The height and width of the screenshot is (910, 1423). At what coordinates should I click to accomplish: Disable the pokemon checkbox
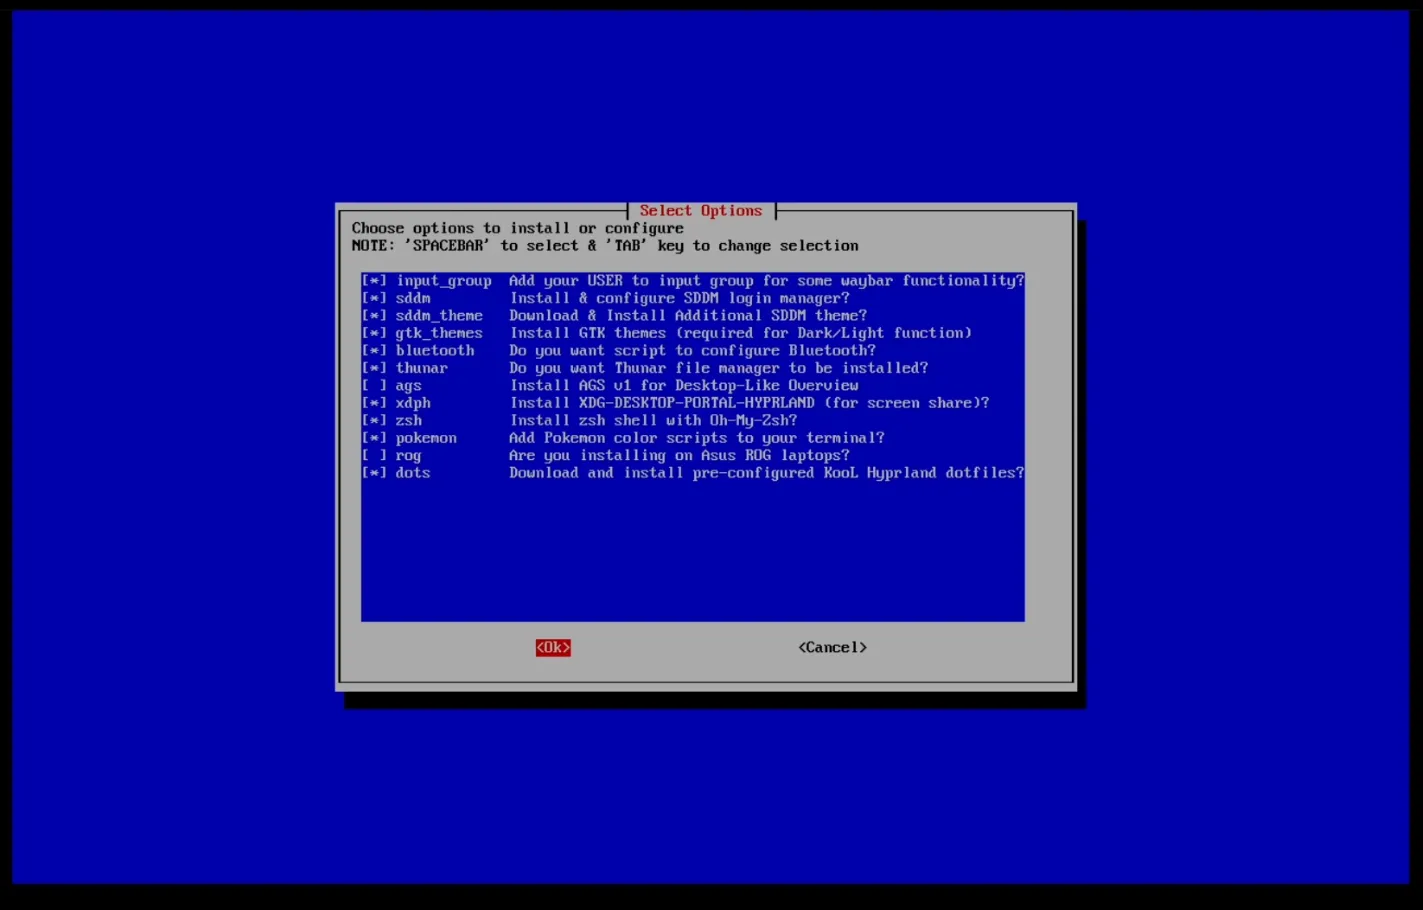(x=374, y=438)
